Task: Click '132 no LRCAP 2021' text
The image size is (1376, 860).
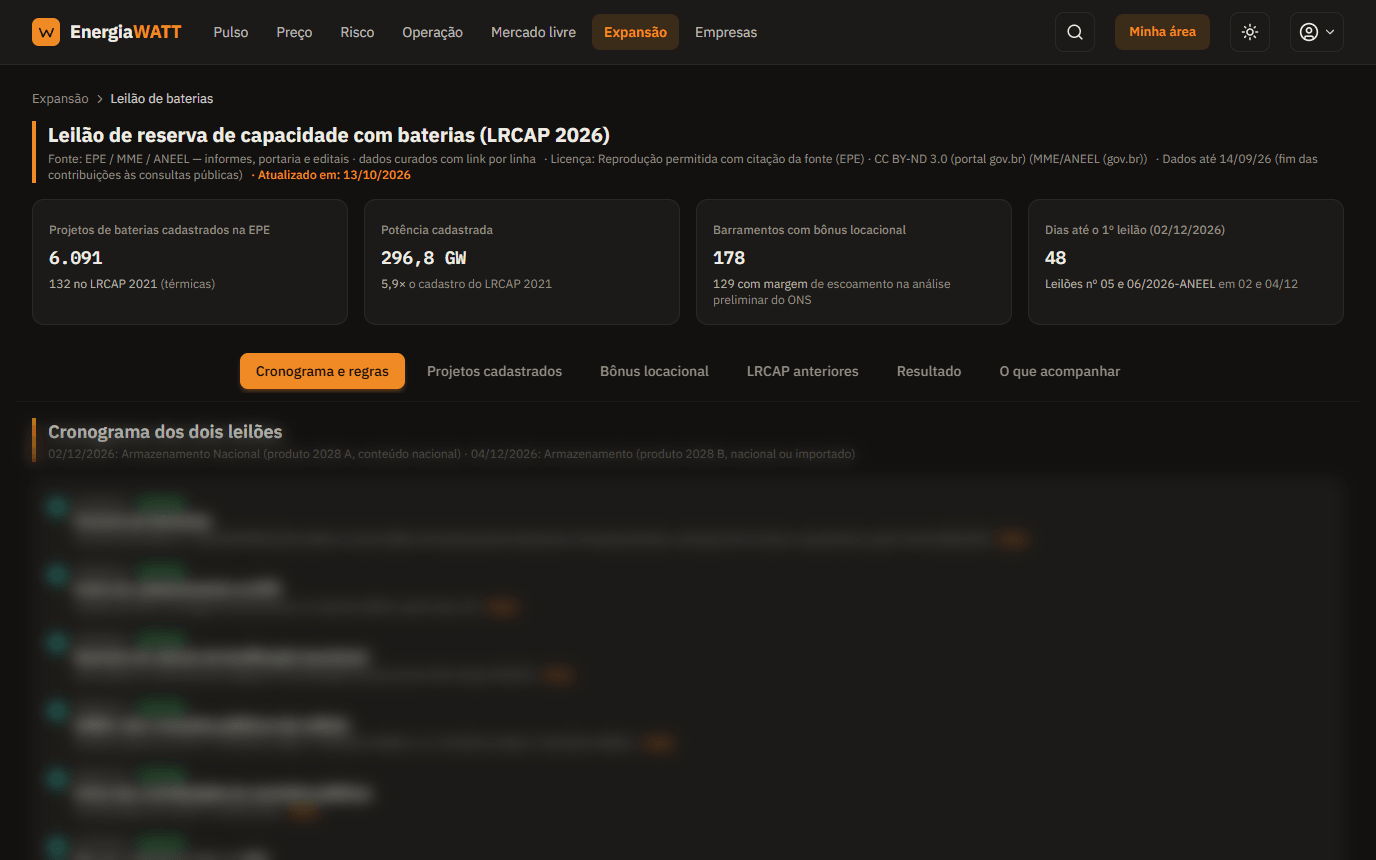Action: [103, 284]
